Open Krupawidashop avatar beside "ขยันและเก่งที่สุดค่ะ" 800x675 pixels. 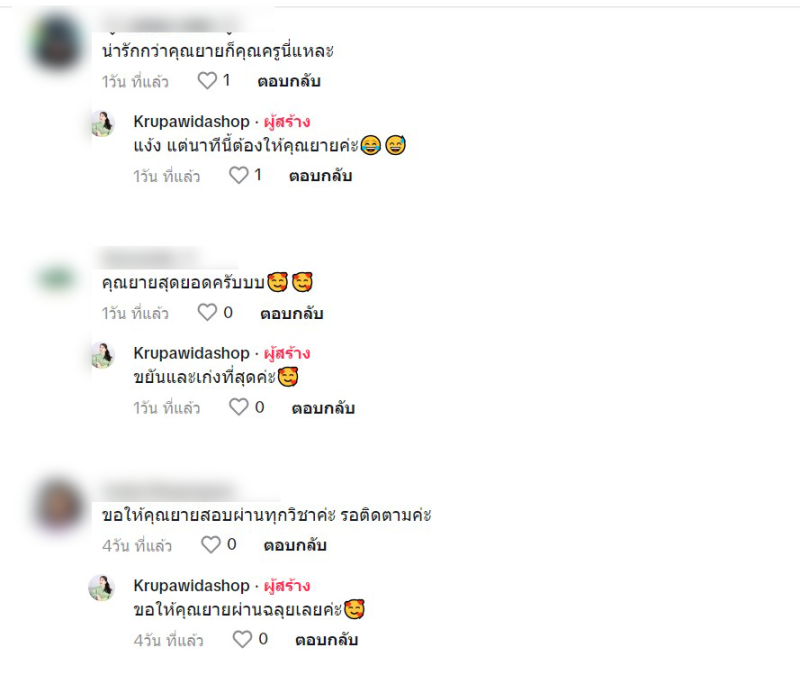click(x=103, y=355)
